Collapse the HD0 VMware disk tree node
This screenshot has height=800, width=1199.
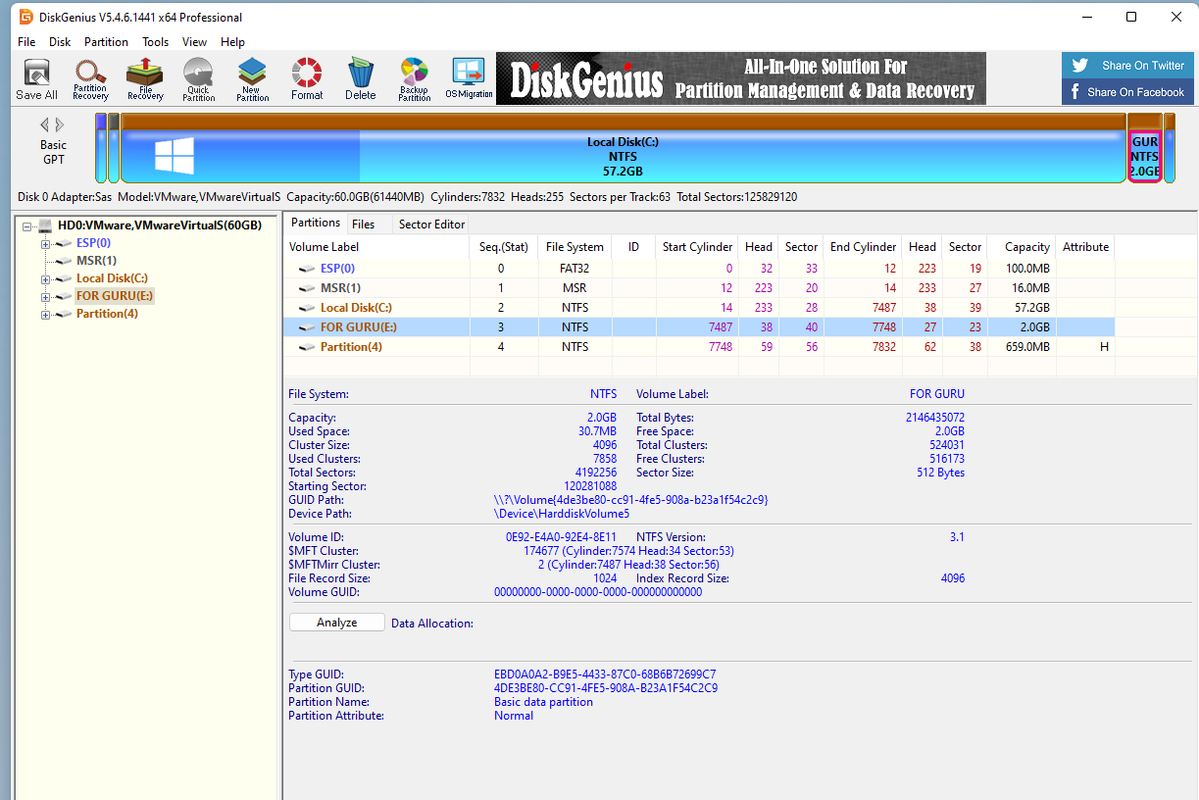[27, 226]
